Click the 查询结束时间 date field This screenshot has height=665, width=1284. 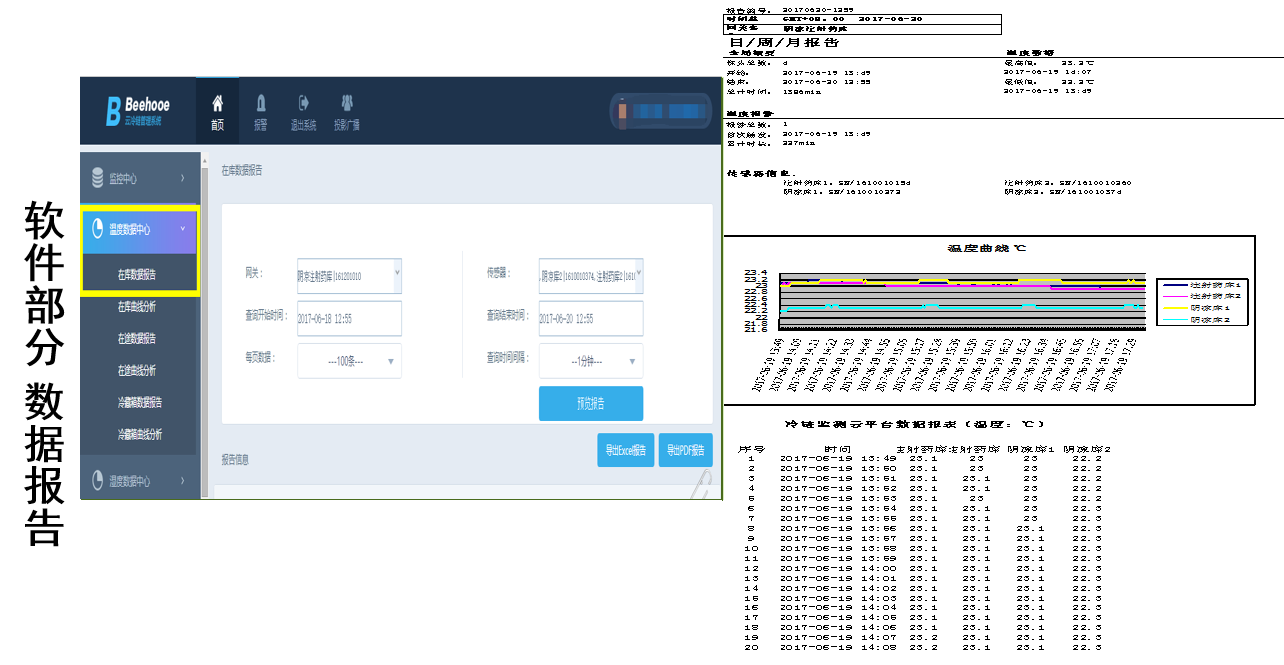point(591,319)
